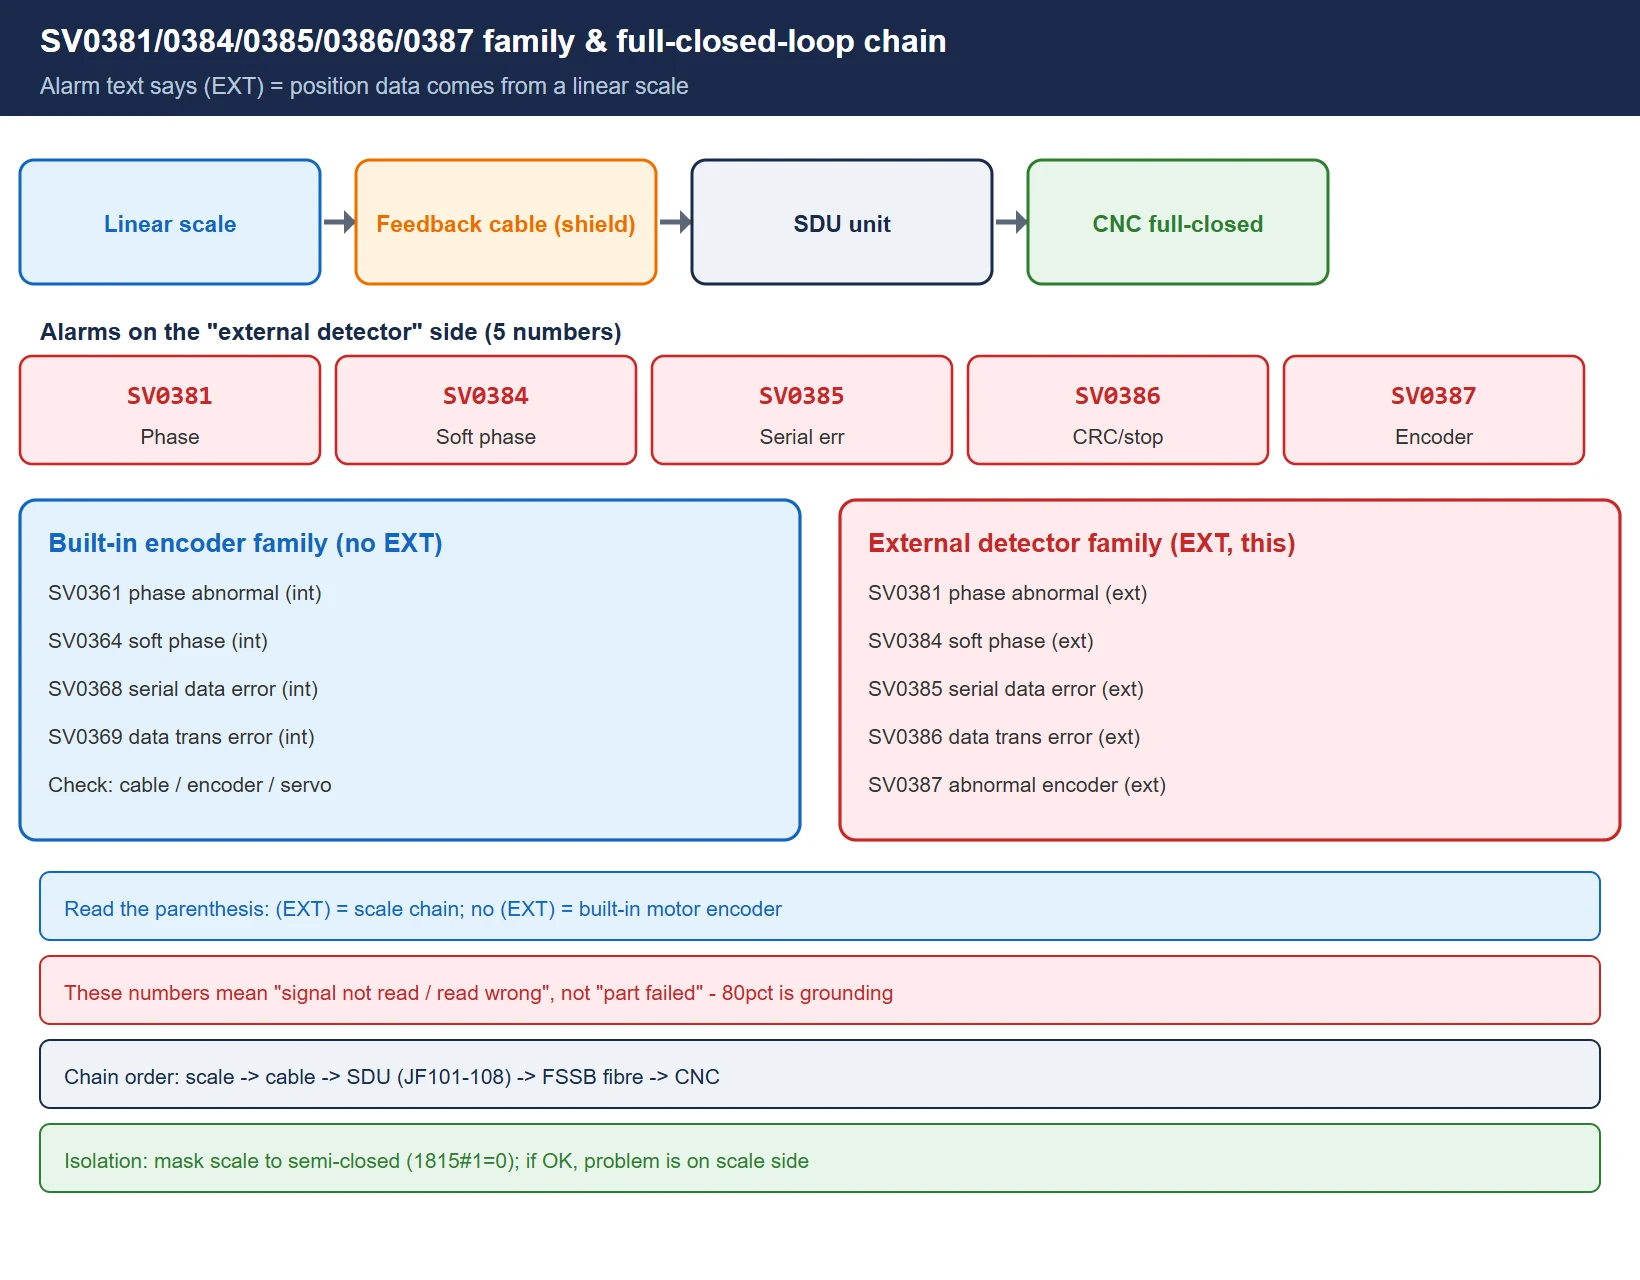The image size is (1640, 1280).
Task: Click heading External detector family (EXT, this)
Action: (1082, 543)
